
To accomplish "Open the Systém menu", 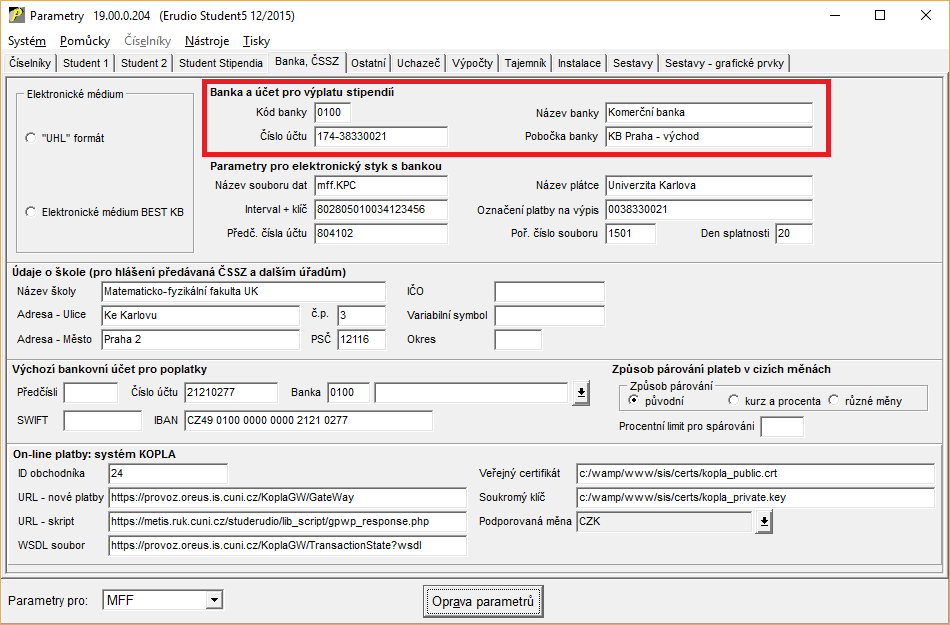I will (27, 41).
